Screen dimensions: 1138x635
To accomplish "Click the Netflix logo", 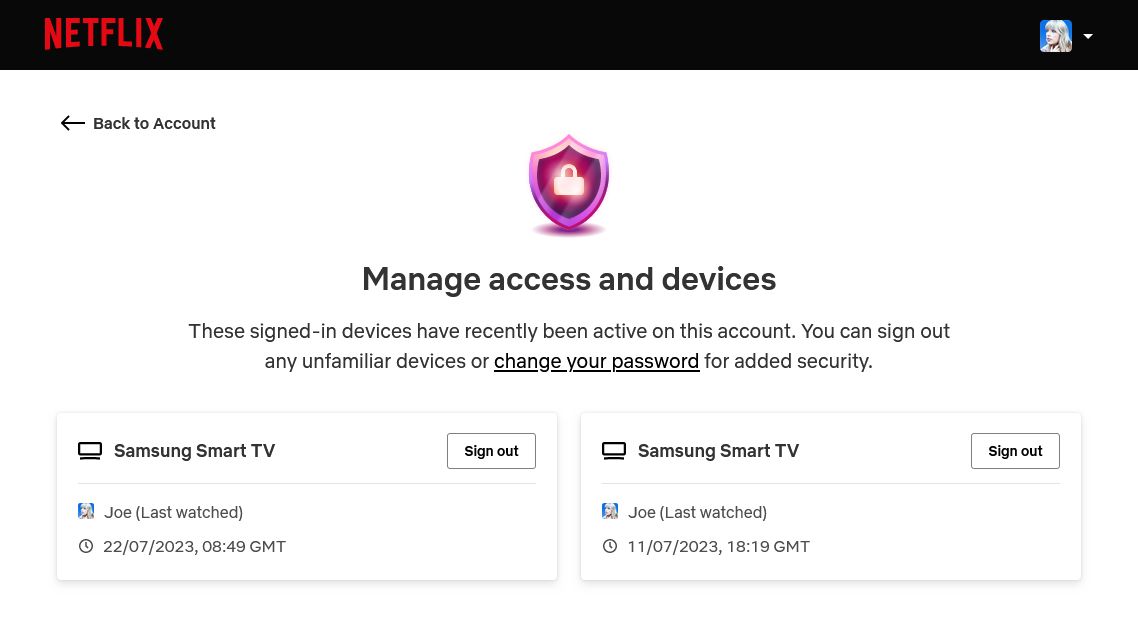I will coord(103,33).
